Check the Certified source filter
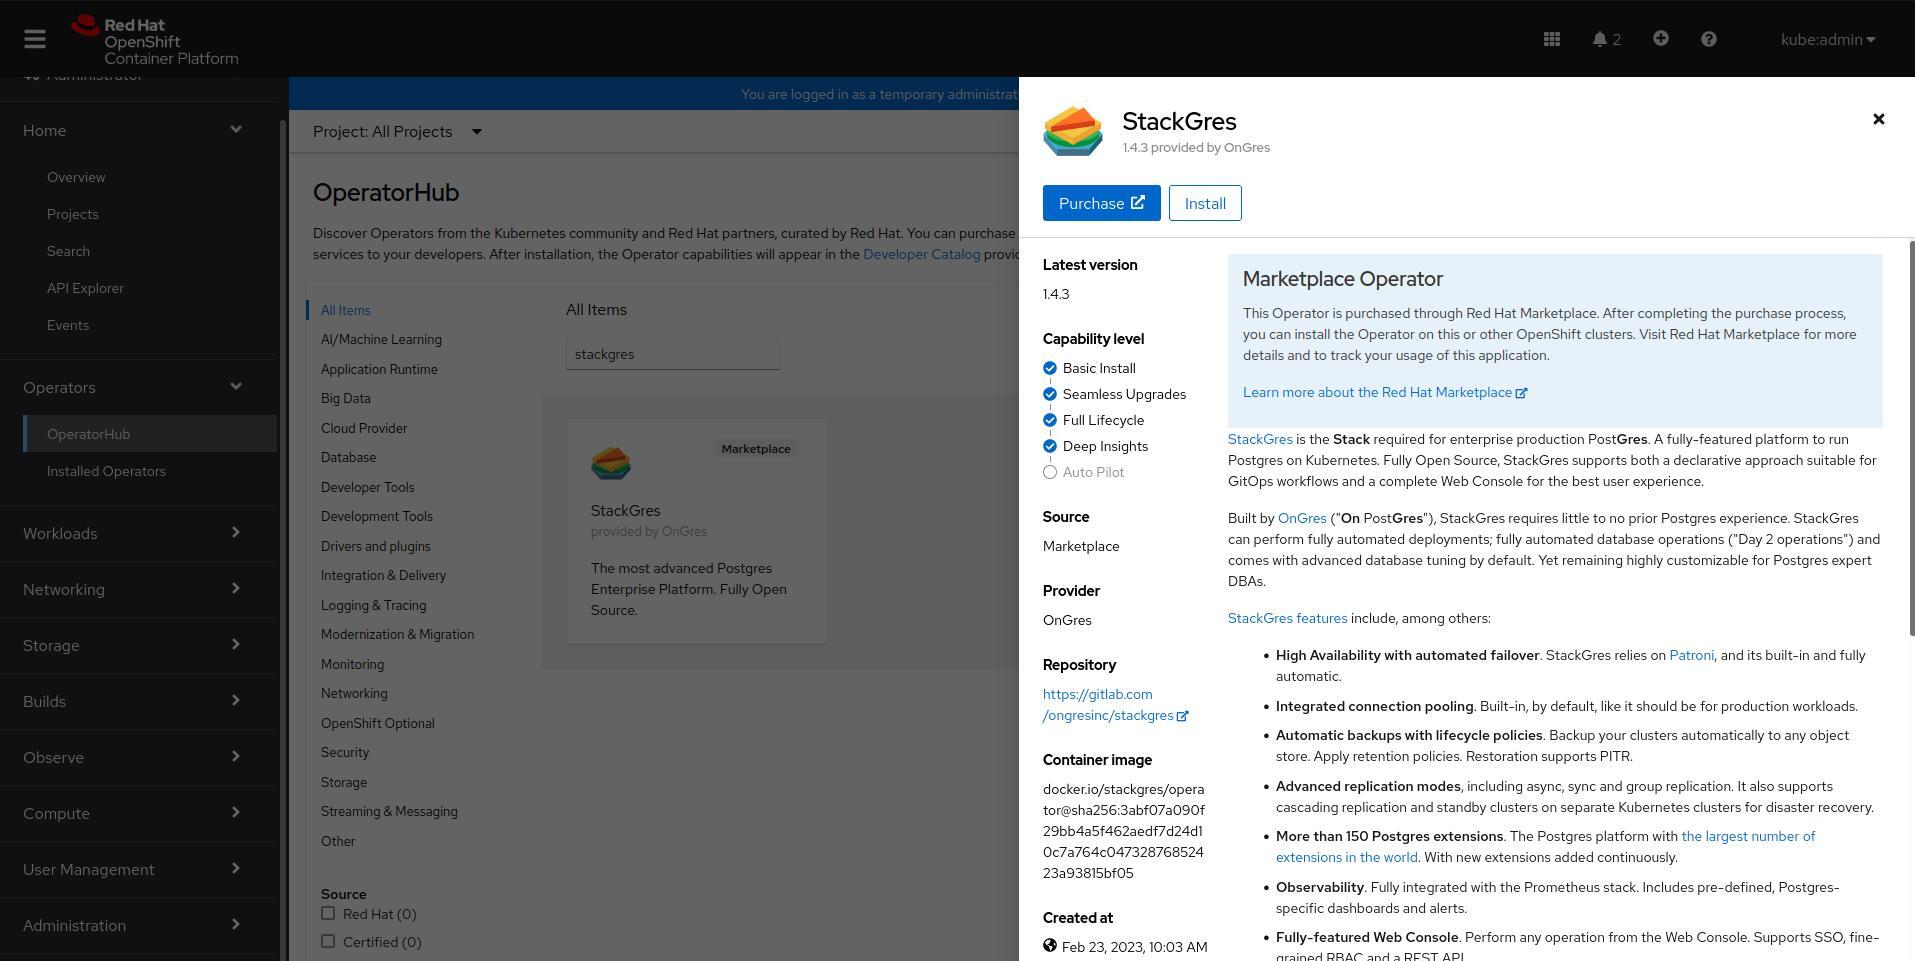This screenshot has height=961, width=1915. [328, 941]
